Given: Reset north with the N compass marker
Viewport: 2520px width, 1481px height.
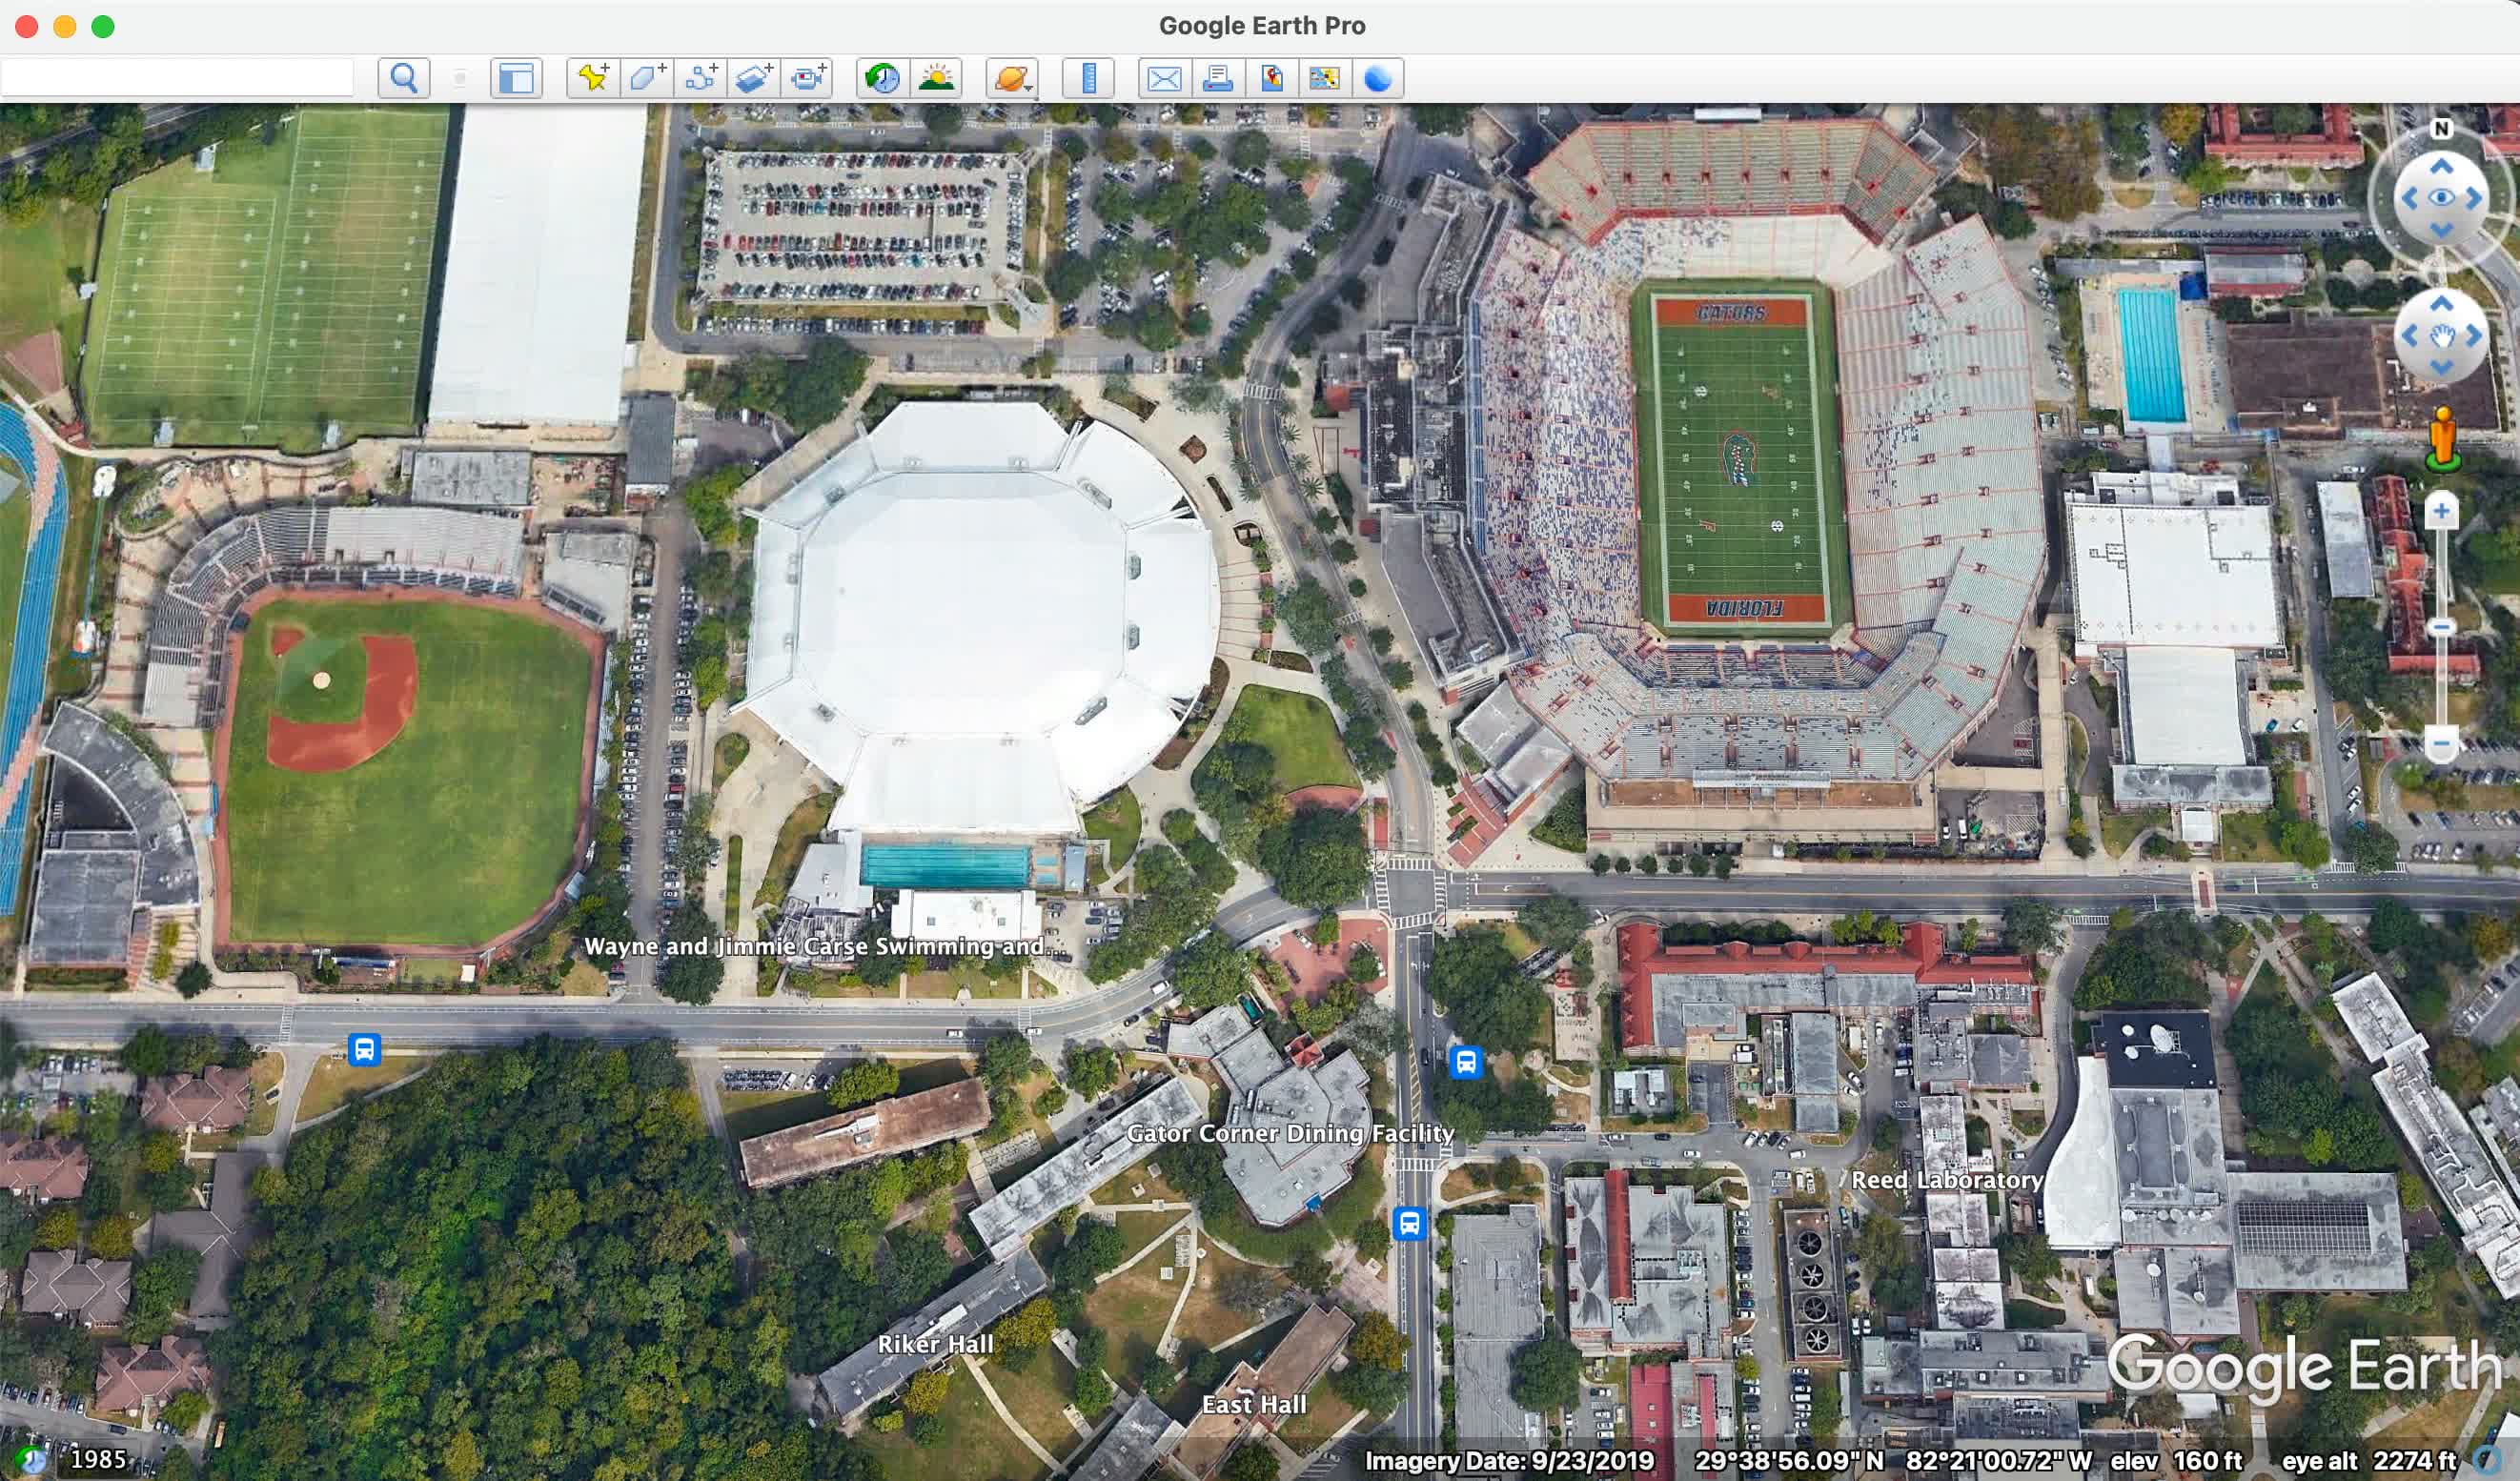Looking at the screenshot, I should [2441, 129].
